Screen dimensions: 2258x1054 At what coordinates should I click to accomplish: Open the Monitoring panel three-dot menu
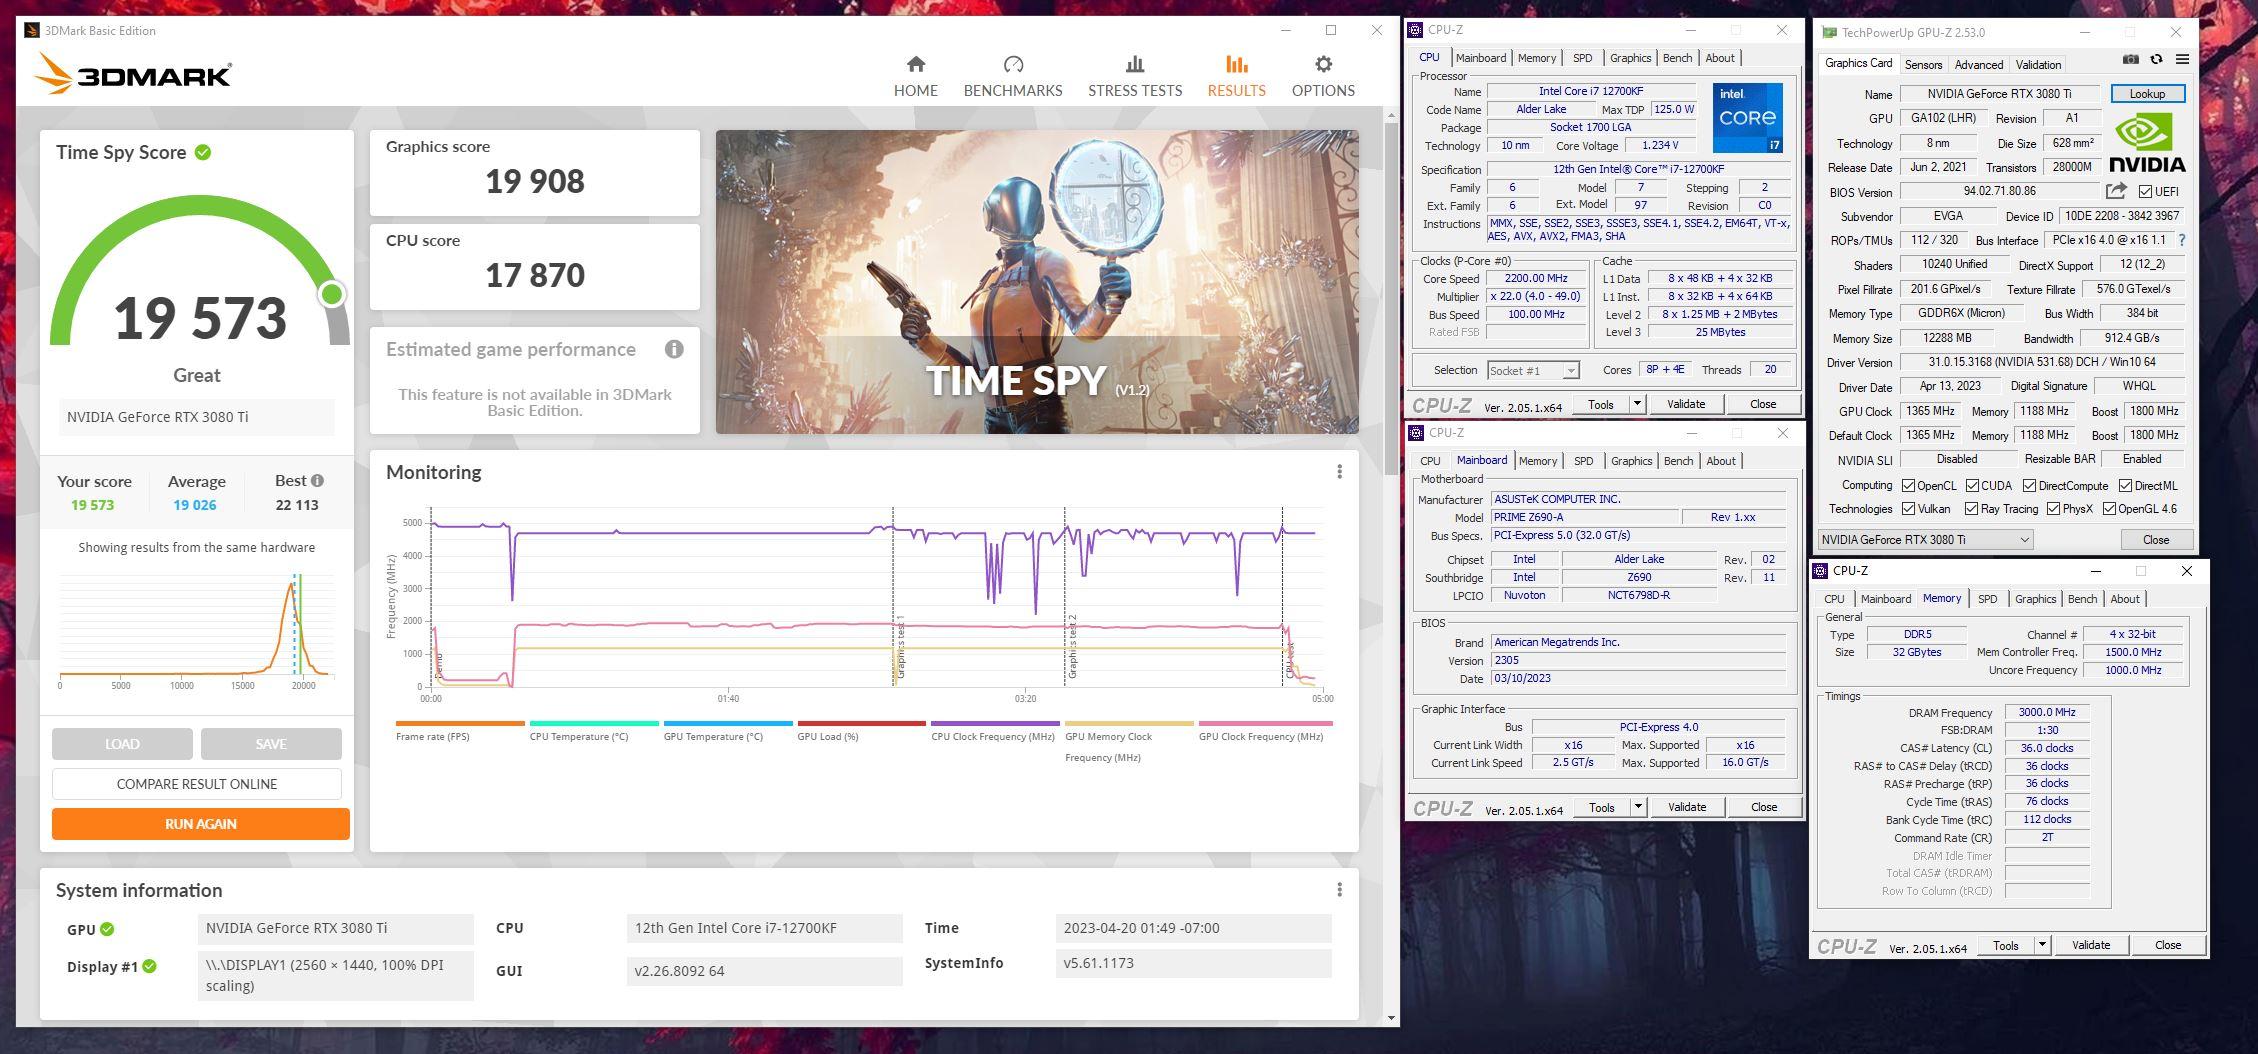coord(1339,472)
